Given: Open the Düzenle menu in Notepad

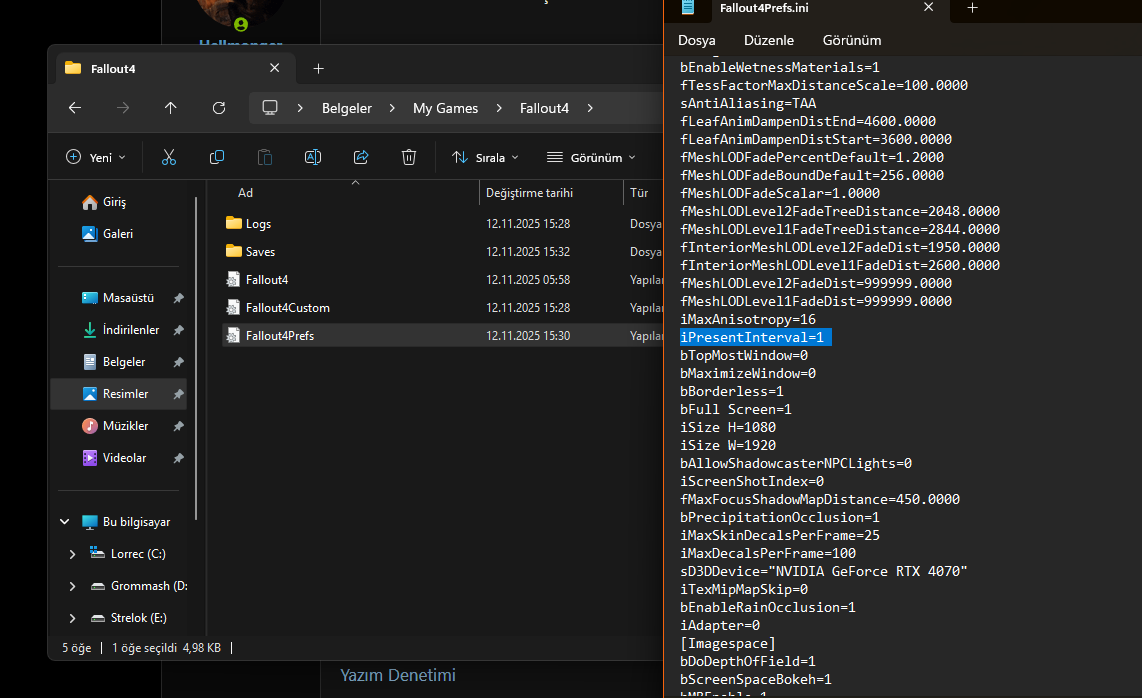Looking at the screenshot, I should 768,41.
